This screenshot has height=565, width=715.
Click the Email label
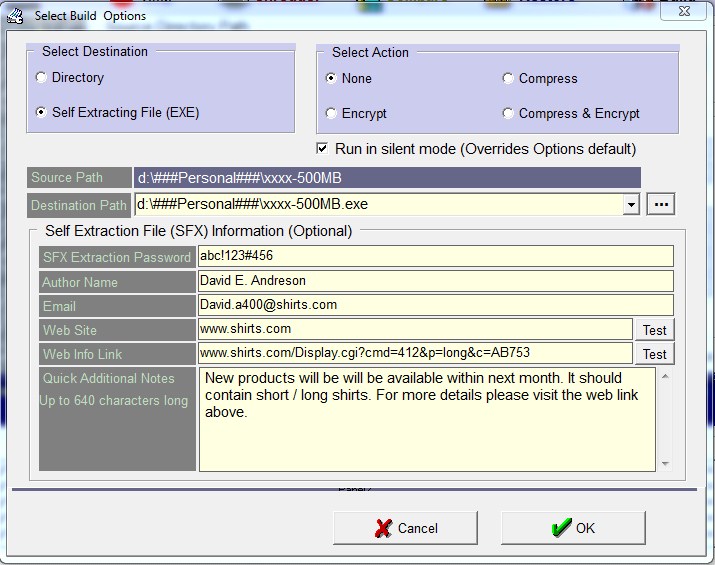coord(117,306)
